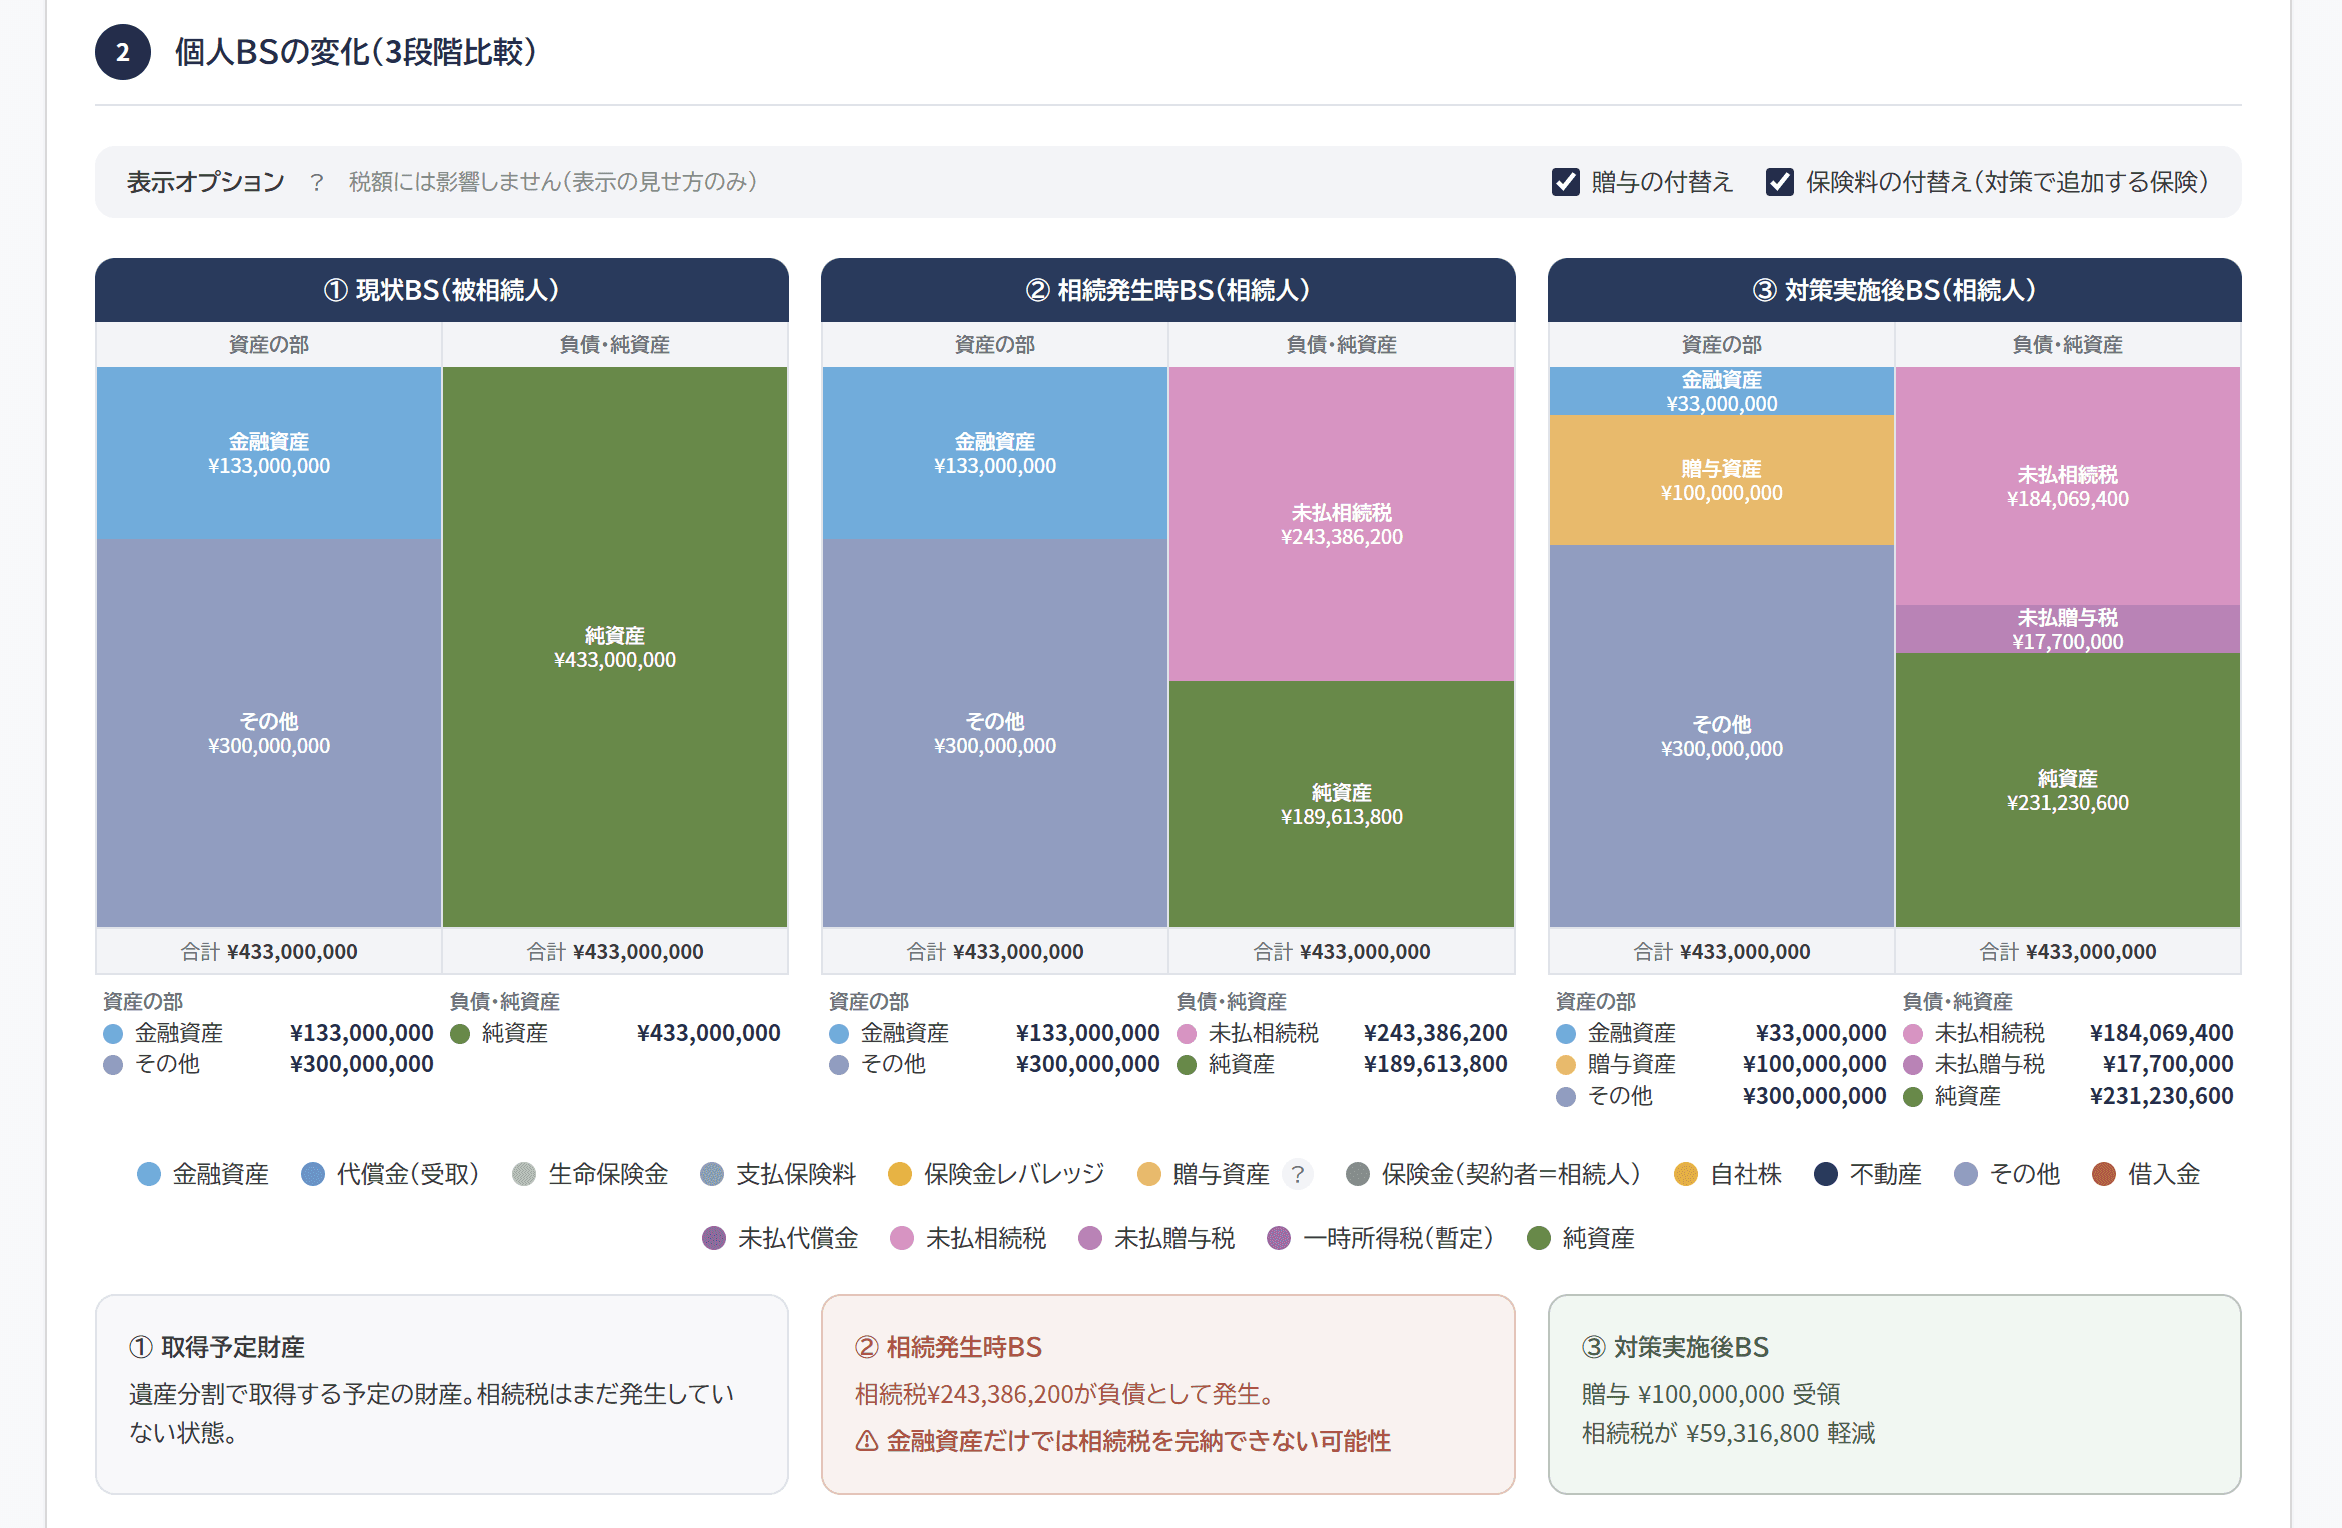Click the section number 2 badge
Image resolution: width=2342 pixels, height=1528 pixels.
[123, 52]
